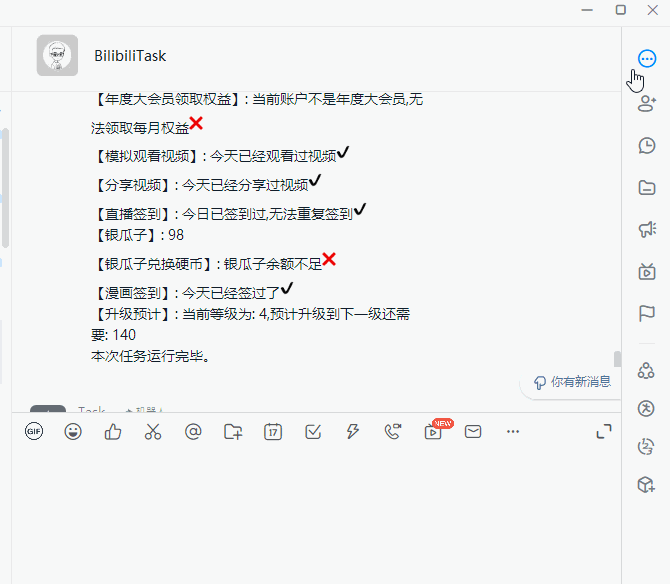Open the chat history clock icon
Image resolution: width=670 pixels, height=584 pixels.
point(646,145)
